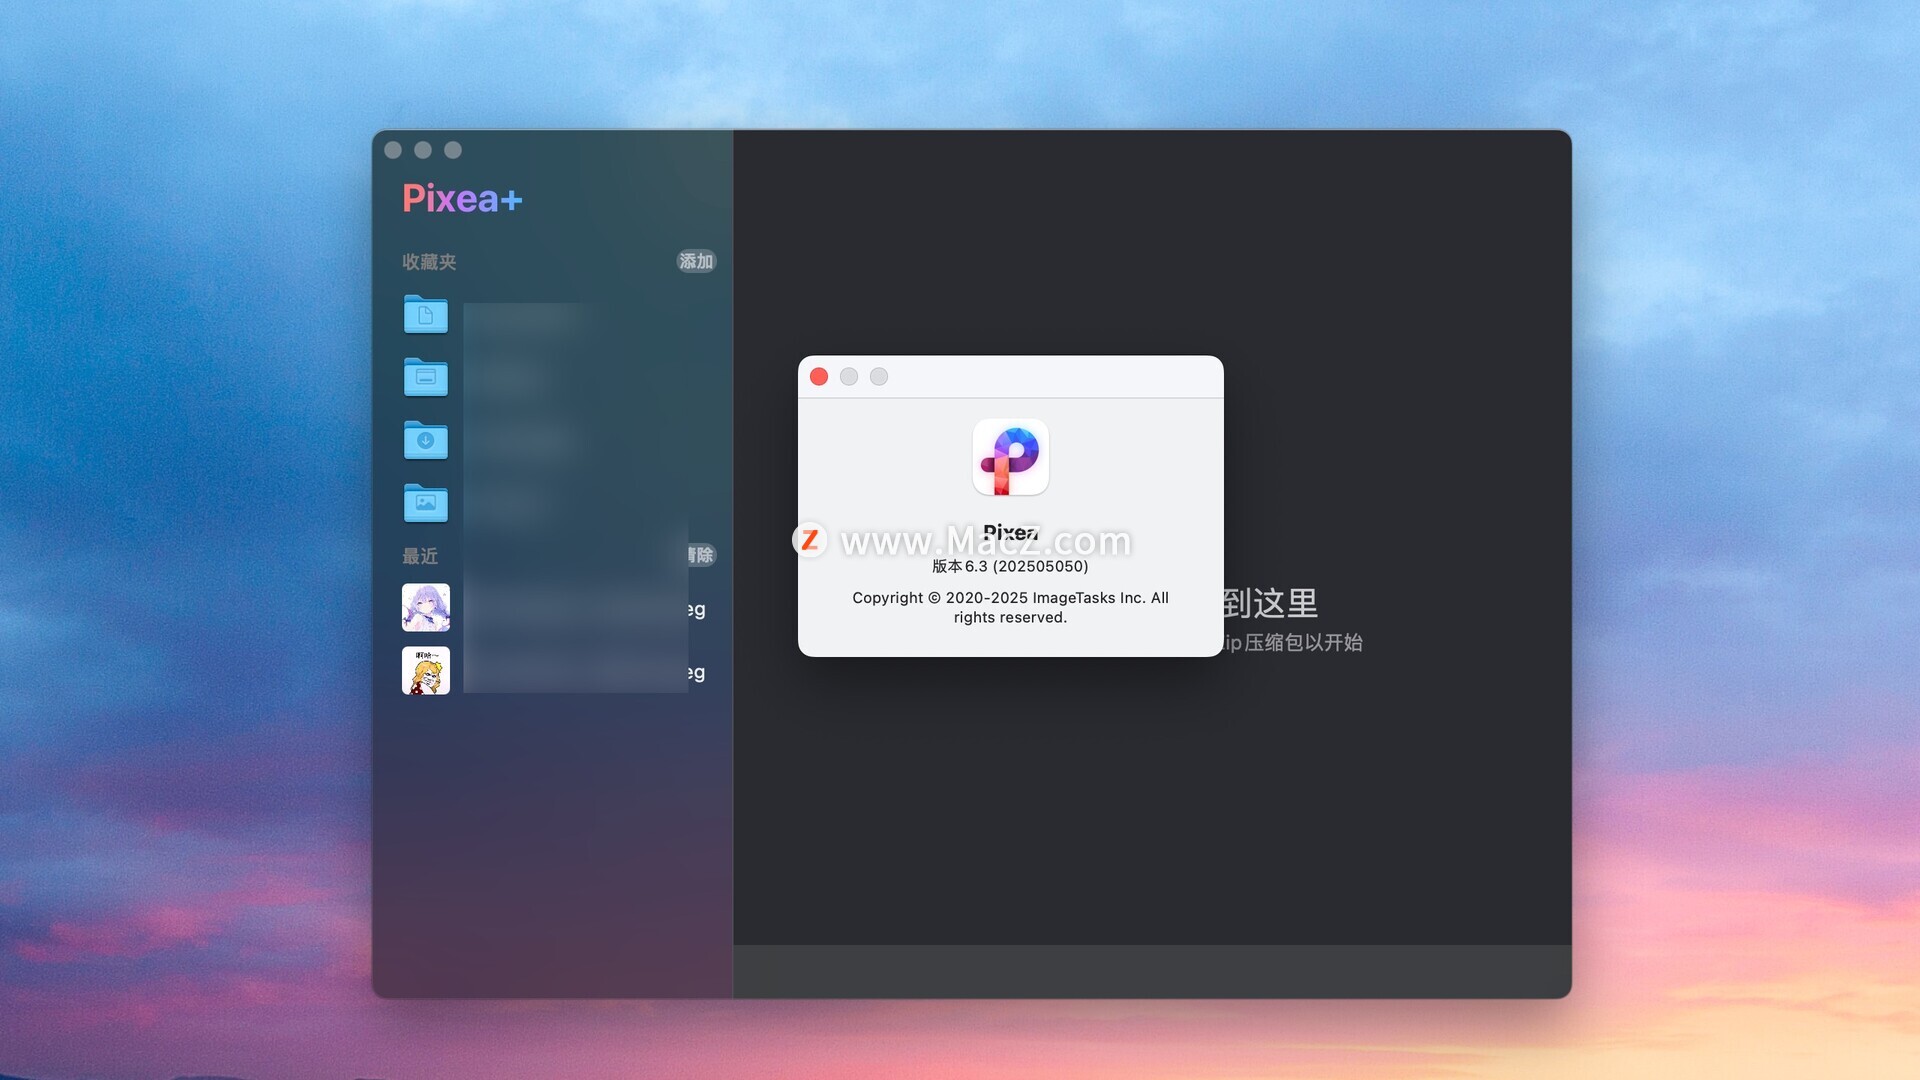Open recent blonde cartoon character thumbnail

click(x=426, y=670)
